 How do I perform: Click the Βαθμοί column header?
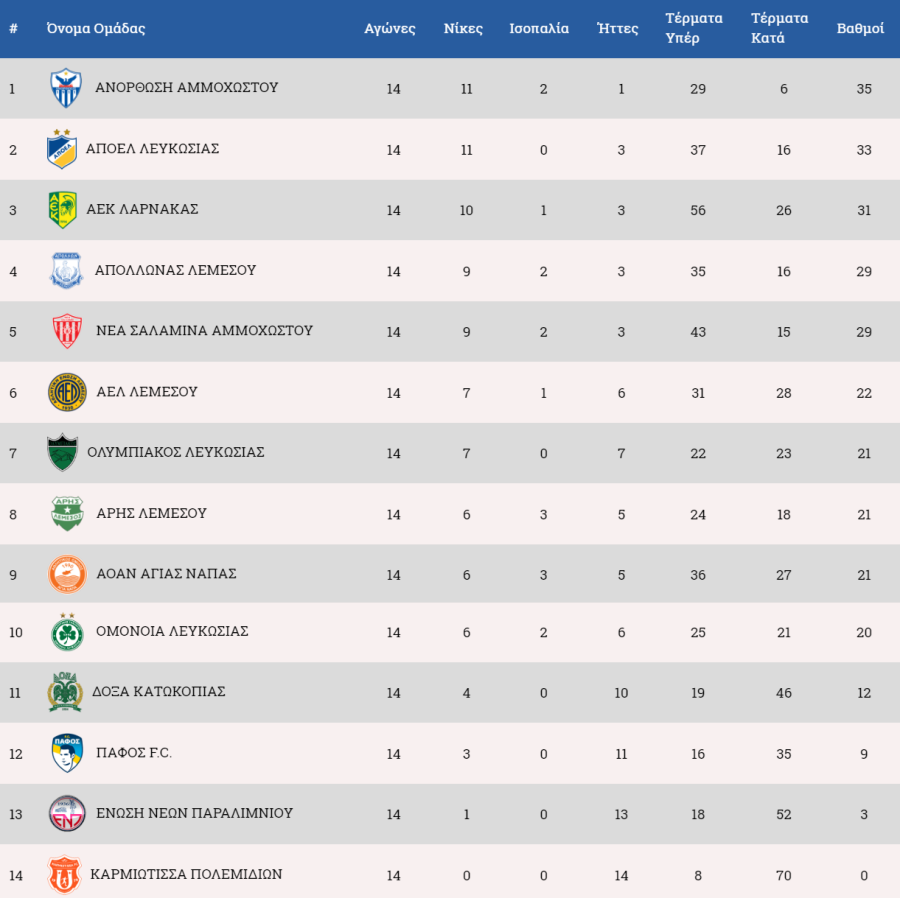click(860, 28)
